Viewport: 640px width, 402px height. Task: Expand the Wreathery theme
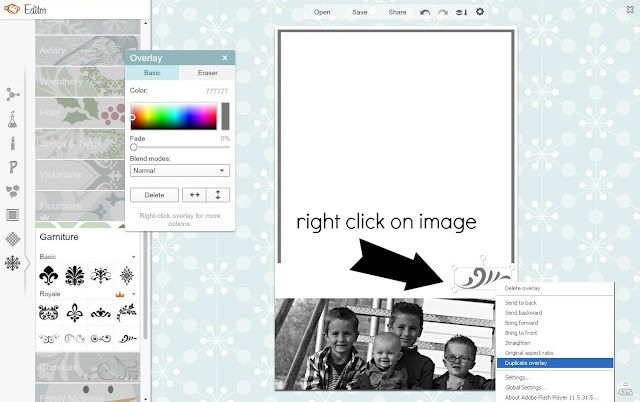coord(80,82)
